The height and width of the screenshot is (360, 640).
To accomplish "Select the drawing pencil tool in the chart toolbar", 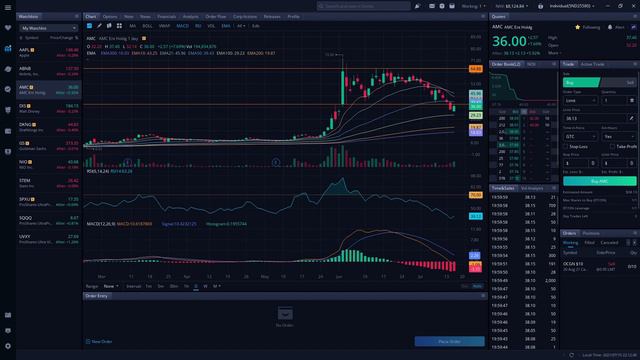I will pyautogui.click(x=99, y=26).
